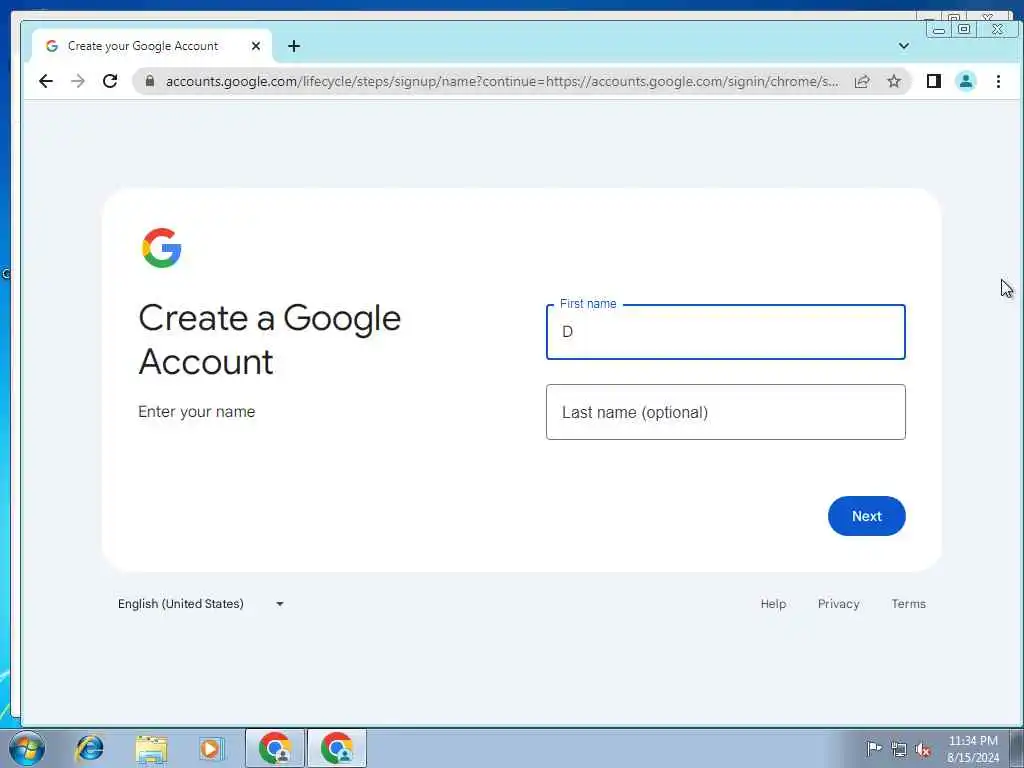Screen dimensions: 1024x768
Task: Switch to the second Chrome taskbar window
Action: (x=337, y=748)
